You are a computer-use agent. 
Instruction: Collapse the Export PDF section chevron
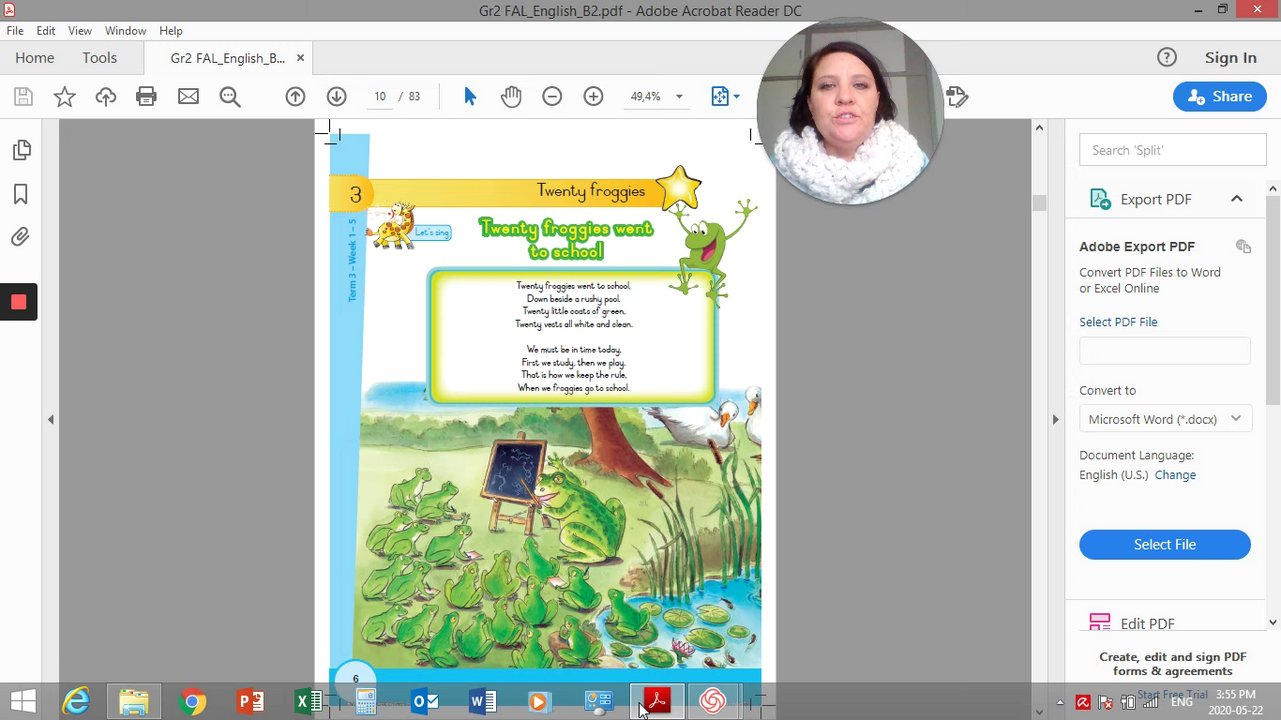[x=1237, y=199]
